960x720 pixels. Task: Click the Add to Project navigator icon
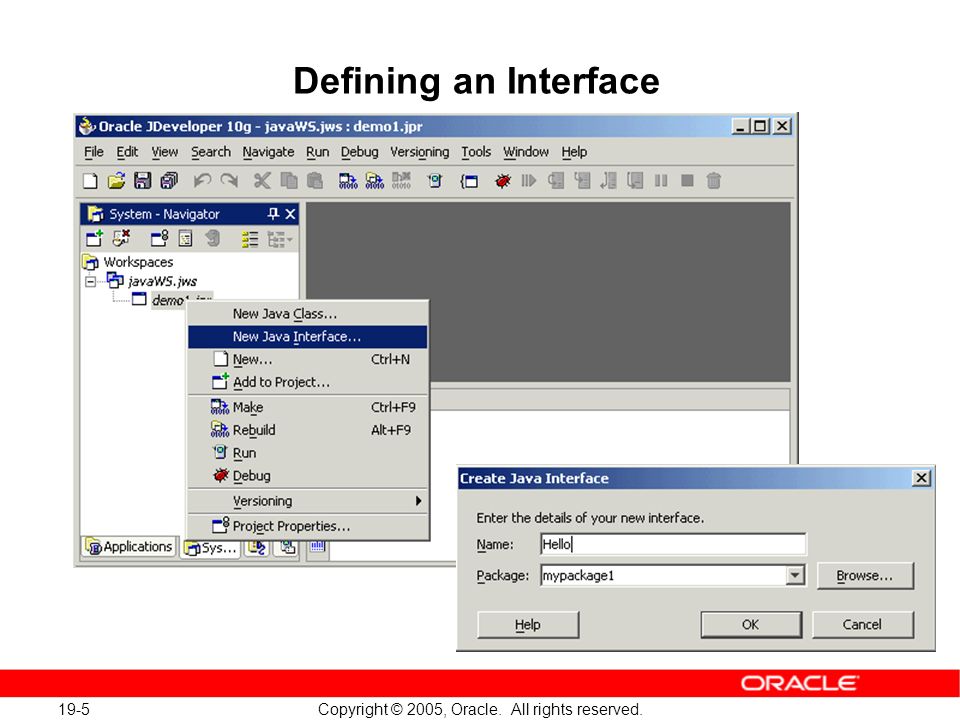click(94, 238)
